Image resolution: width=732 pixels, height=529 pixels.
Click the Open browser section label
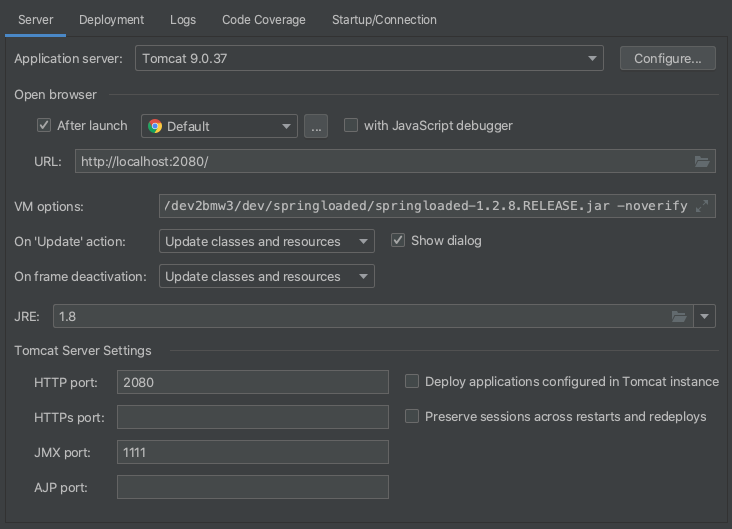tap(56, 95)
